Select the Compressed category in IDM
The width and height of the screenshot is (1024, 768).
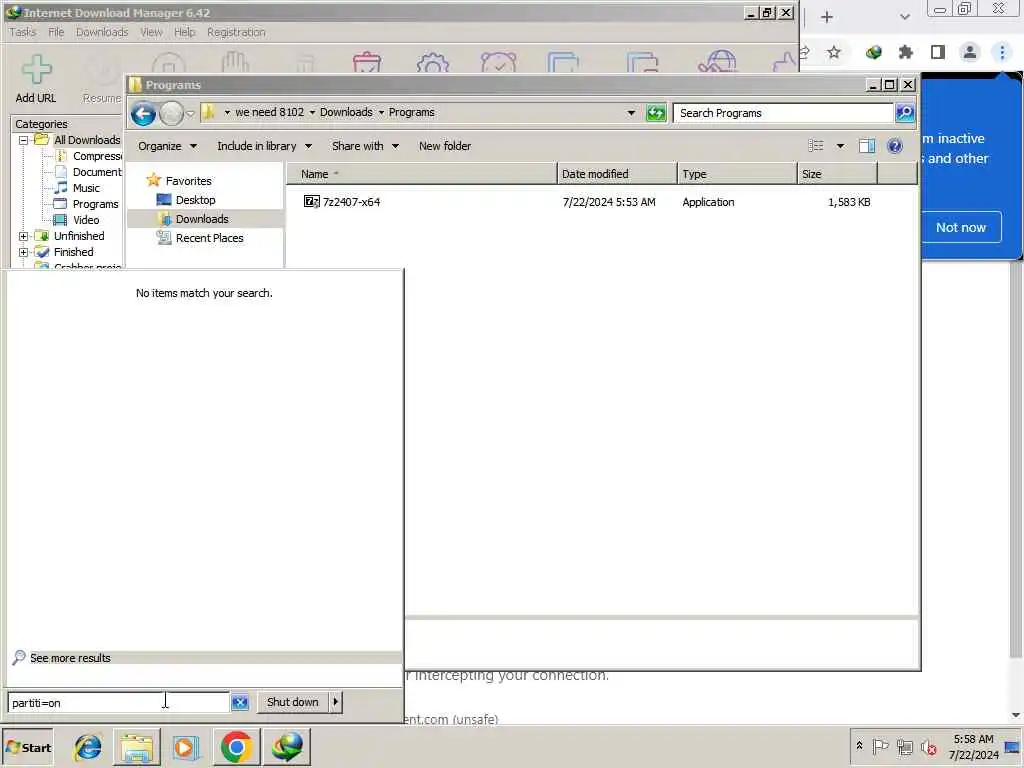click(96, 156)
